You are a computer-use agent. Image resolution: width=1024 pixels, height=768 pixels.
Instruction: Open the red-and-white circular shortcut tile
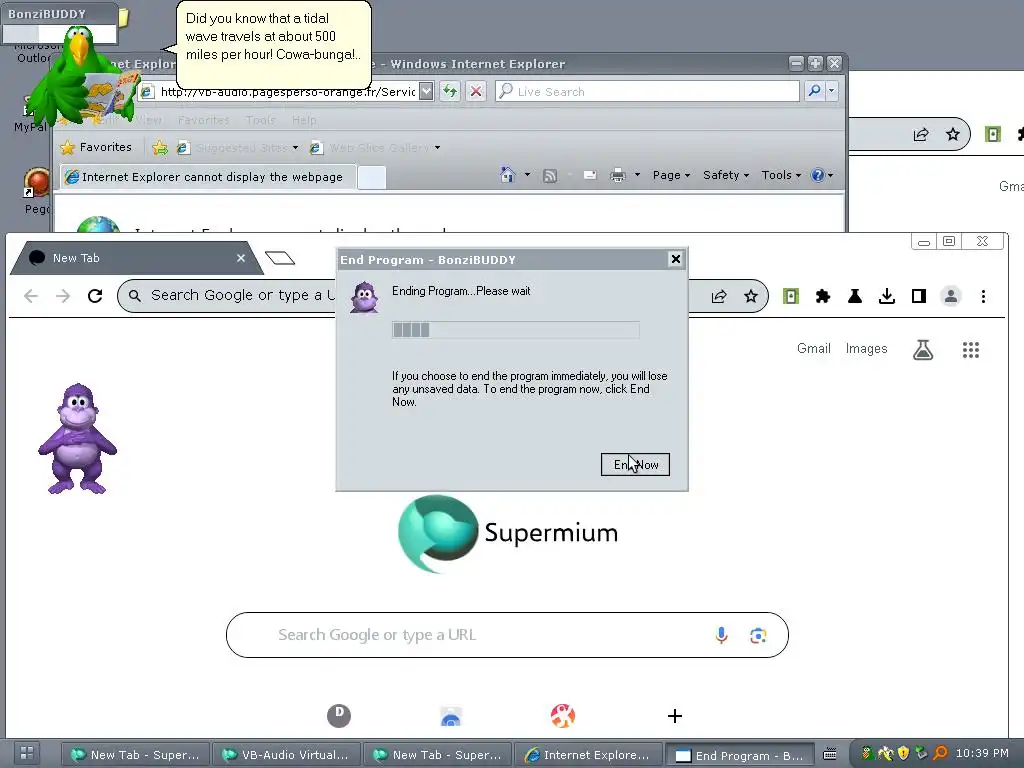[562, 716]
